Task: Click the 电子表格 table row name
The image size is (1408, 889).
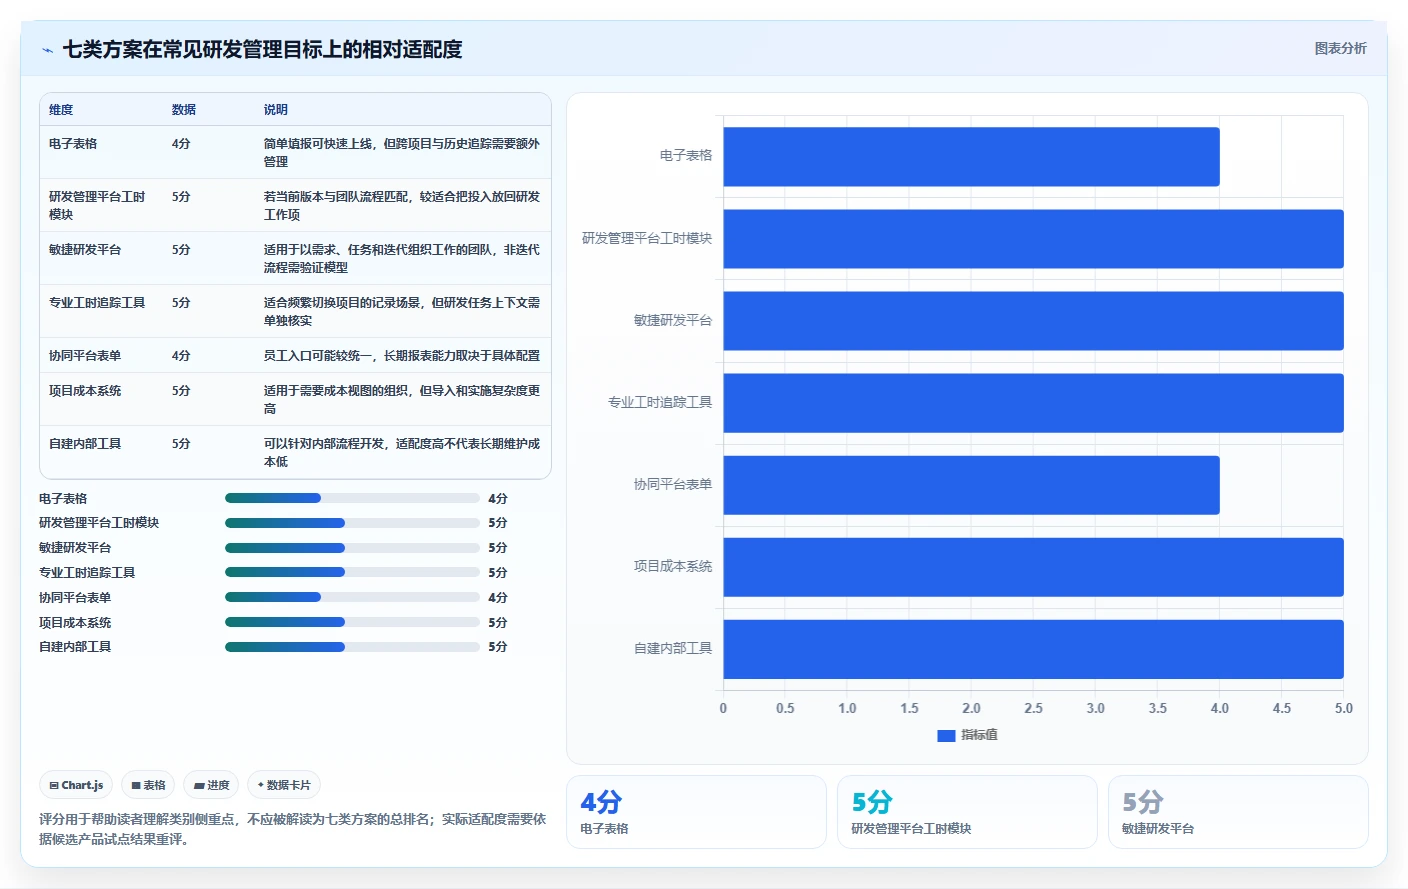Action: pos(73,144)
